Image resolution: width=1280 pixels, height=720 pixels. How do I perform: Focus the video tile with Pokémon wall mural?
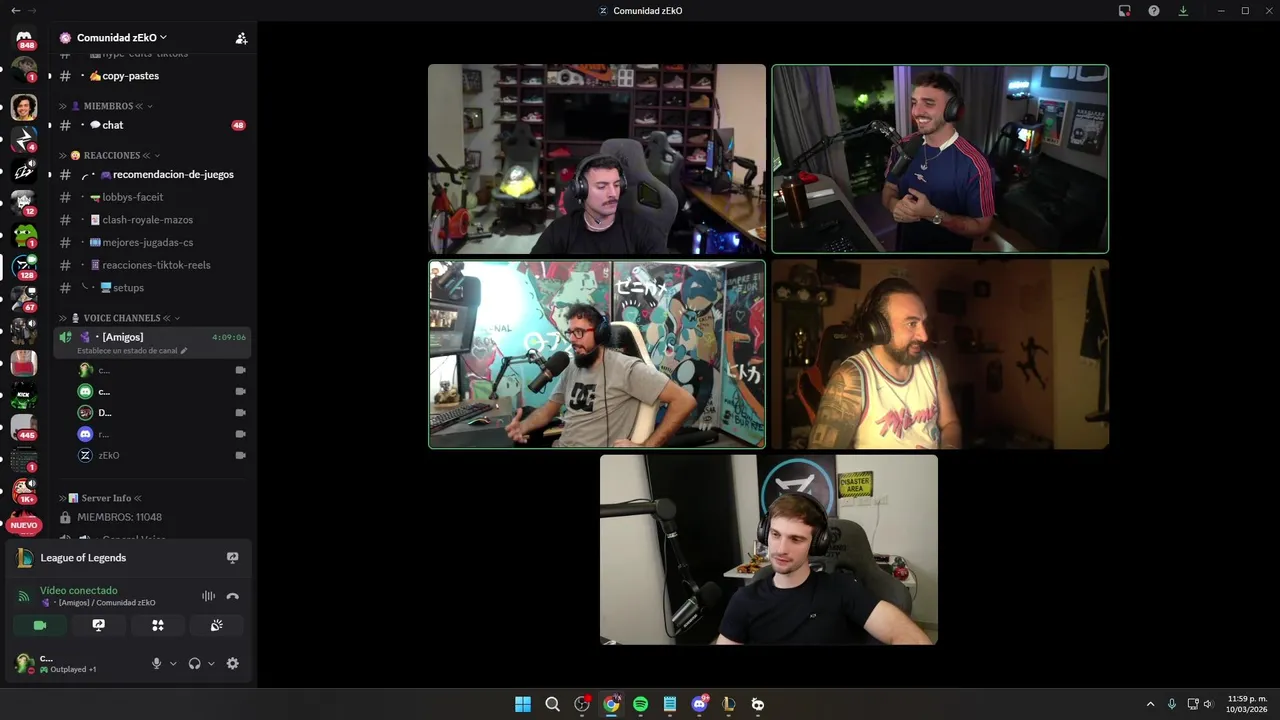[x=597, y=354]
